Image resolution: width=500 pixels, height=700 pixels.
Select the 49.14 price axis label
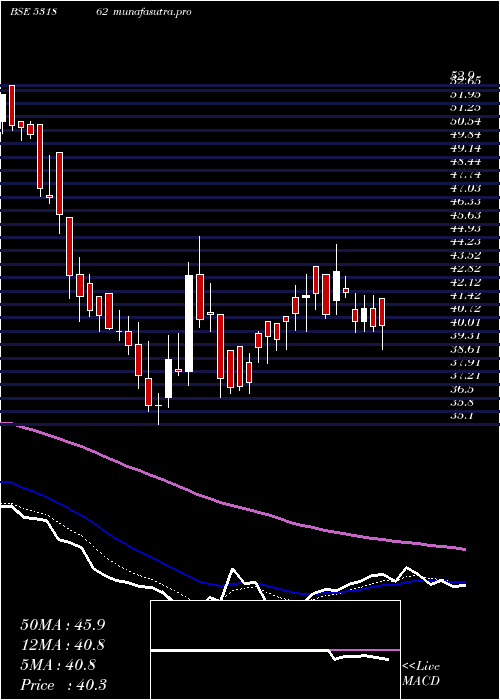point(464,148)
